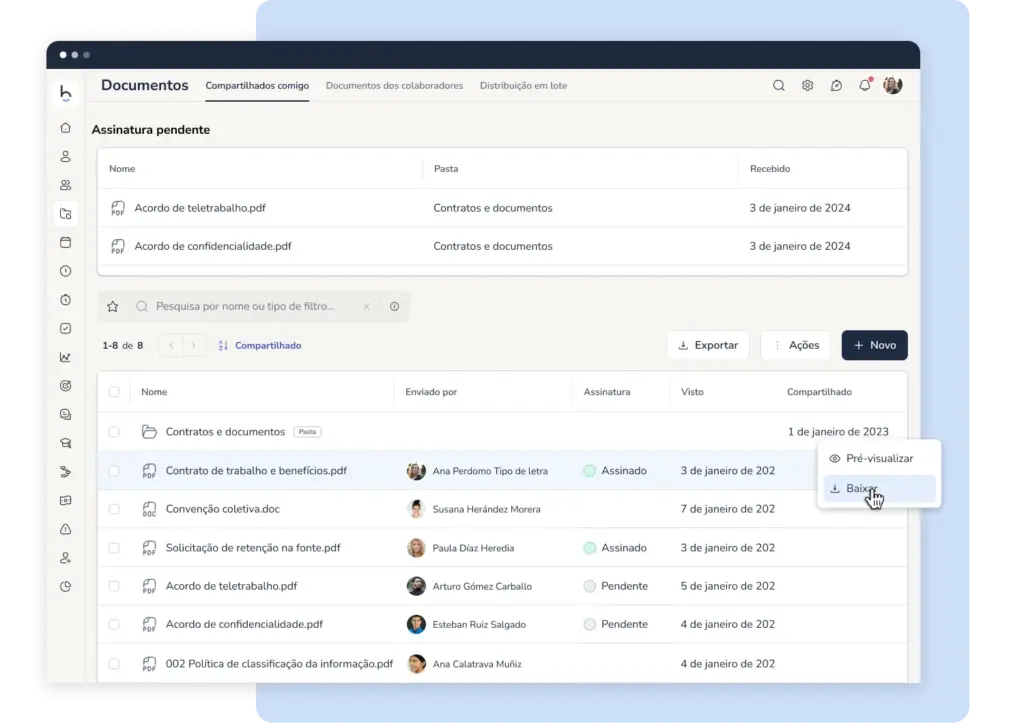Click the brand logo at sidebar top
Viewport: 1024px width, 724px height.
[x=65, y=93]
